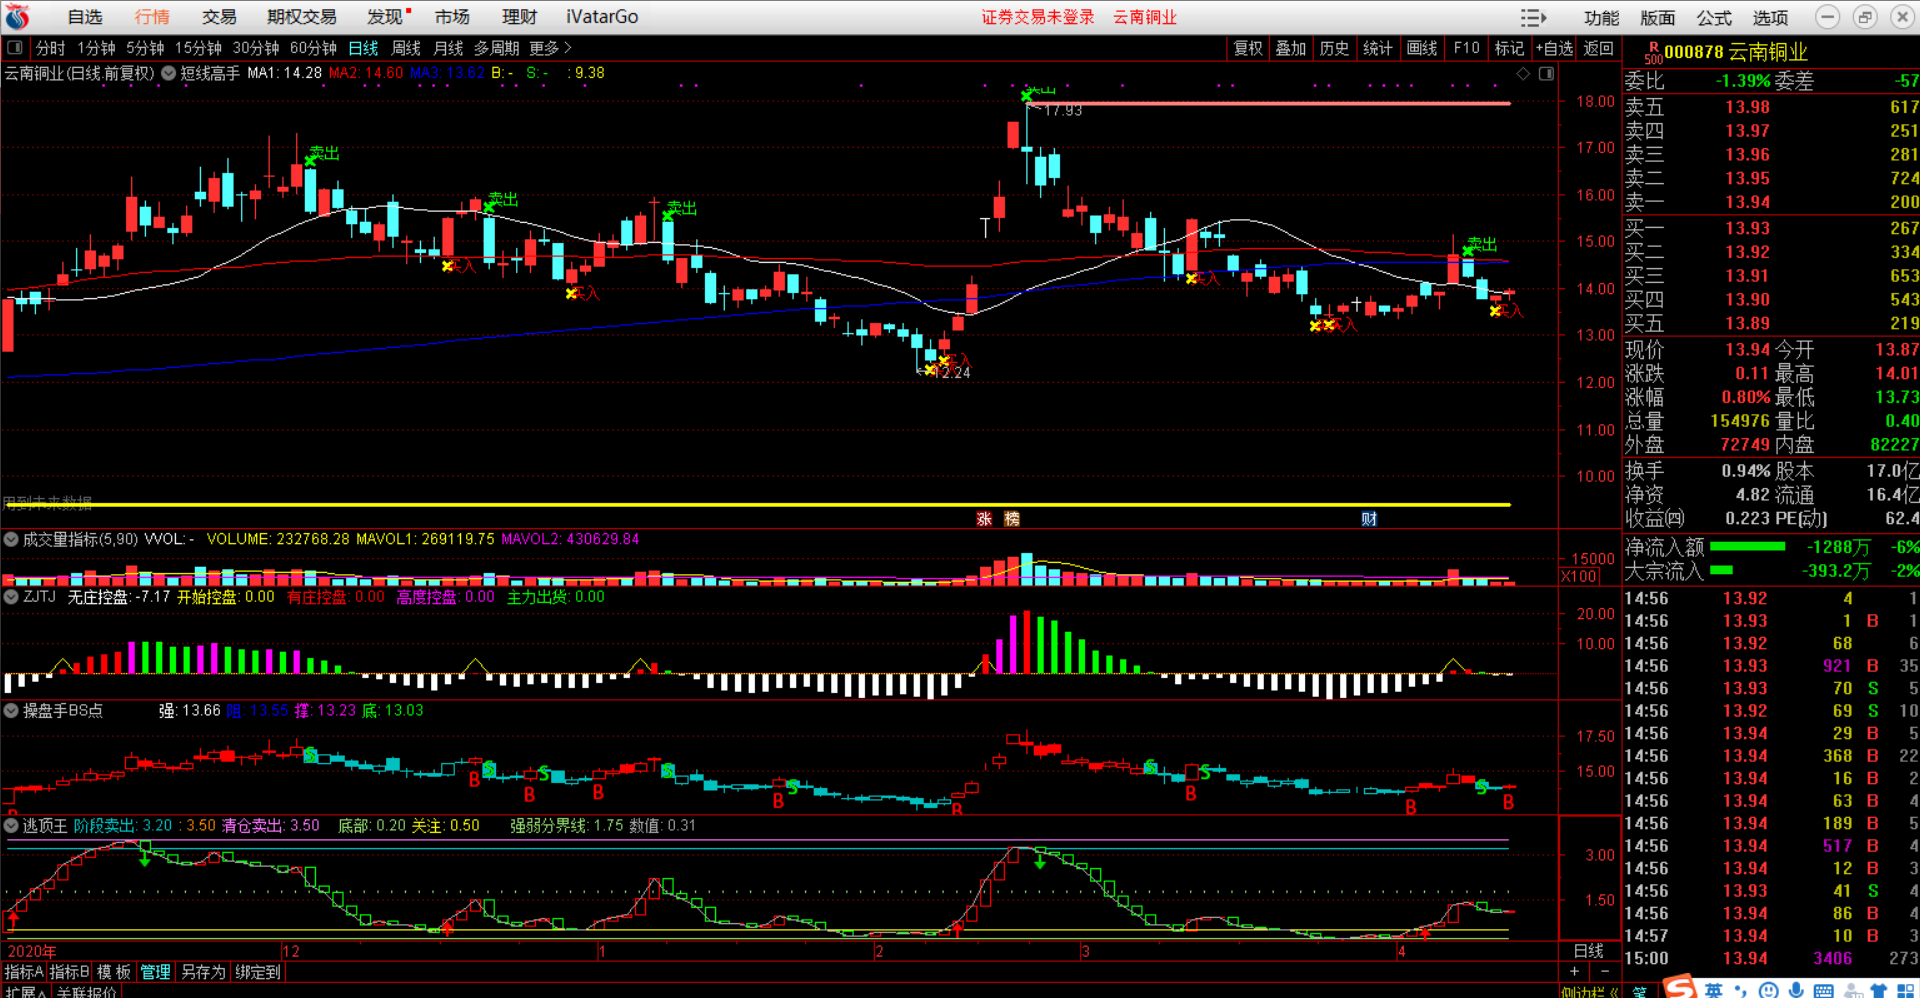Collapse the sidebar with 侧边栏《
The image size is (1920, 998).
point(1590,991)
